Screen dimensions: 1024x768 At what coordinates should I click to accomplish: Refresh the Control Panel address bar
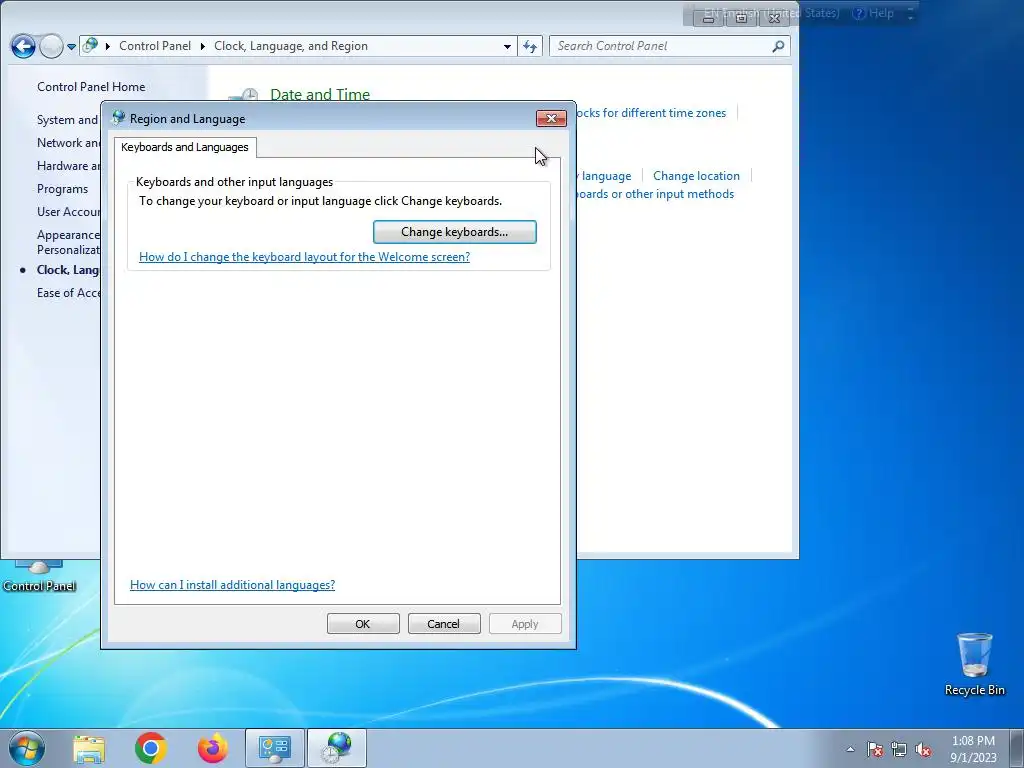click(x=530, y=46)
